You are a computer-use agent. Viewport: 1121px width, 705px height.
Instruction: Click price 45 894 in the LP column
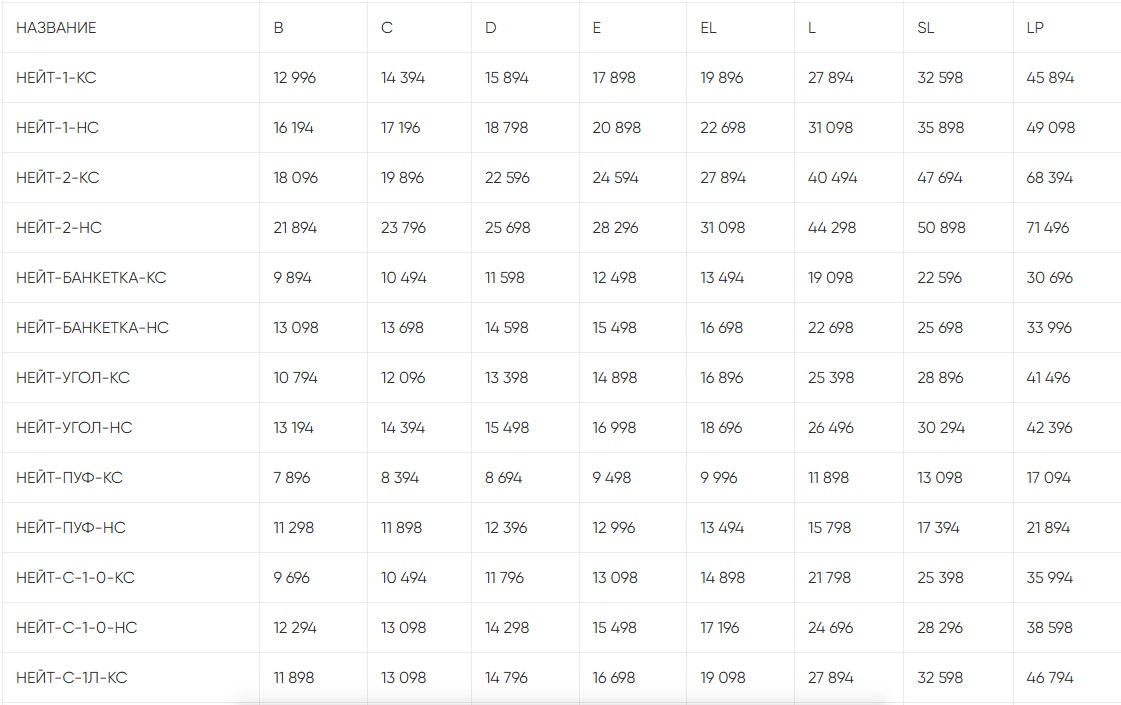pyautogui.click(x=1050, y=78)
